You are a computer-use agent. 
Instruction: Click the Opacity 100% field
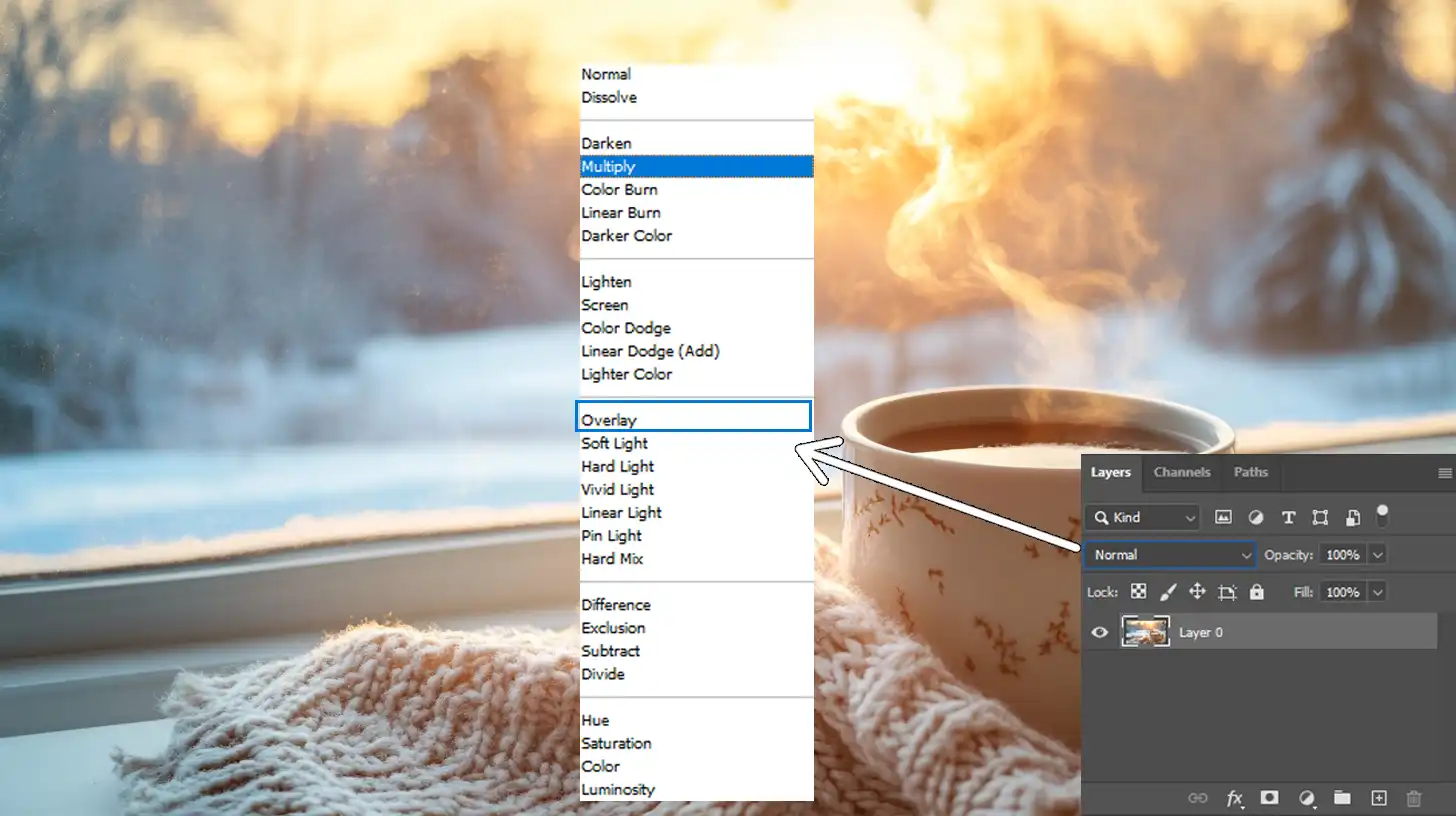1343,554
